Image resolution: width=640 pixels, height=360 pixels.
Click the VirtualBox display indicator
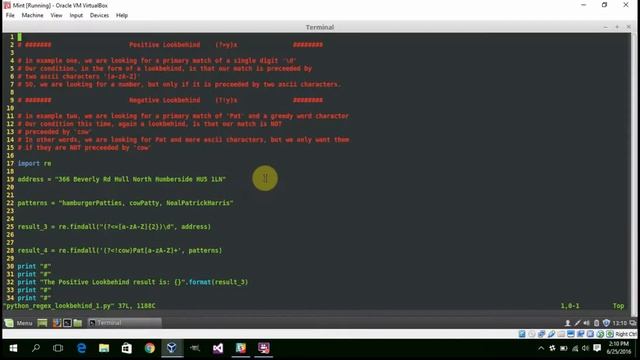pyautogui.click(x=571, y=334)
